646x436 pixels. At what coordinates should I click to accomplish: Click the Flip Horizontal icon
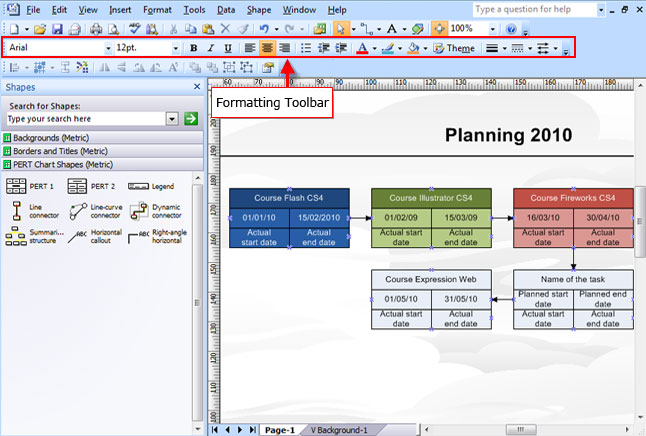tap(104, 67)
